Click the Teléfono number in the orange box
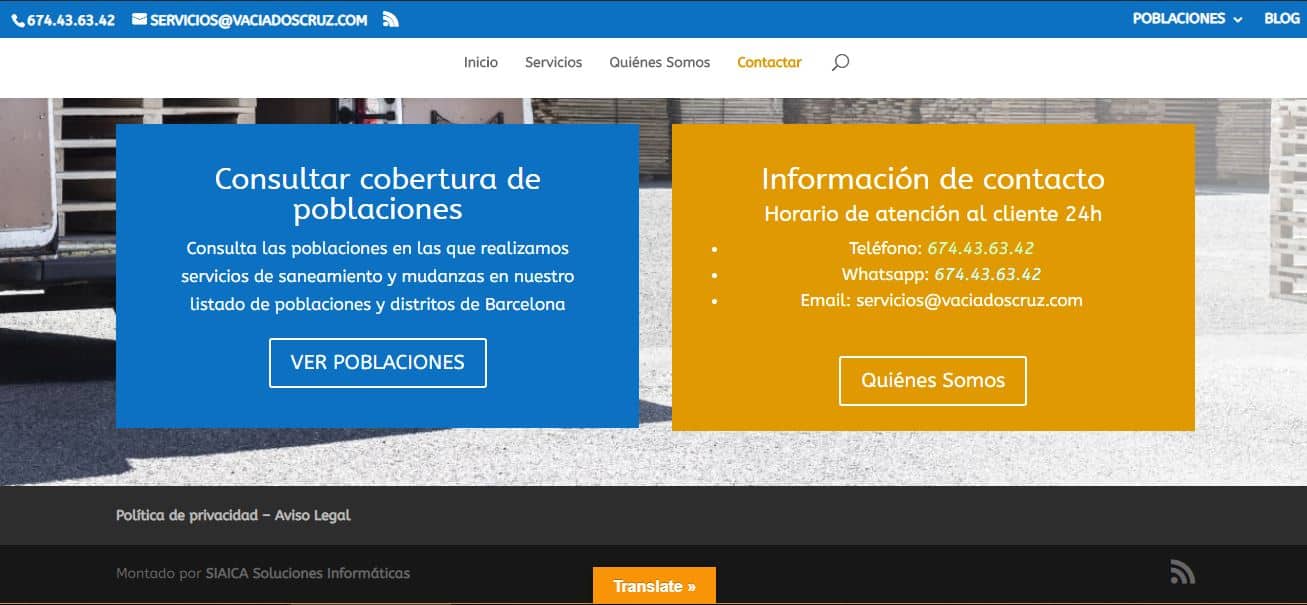1307x605 pixels. 980,248
